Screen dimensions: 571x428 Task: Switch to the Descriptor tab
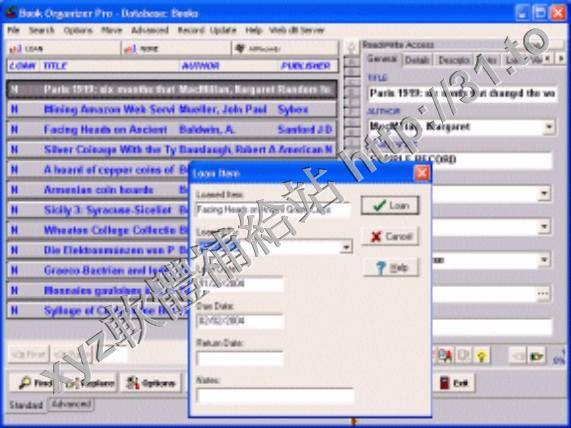point(453,60)
